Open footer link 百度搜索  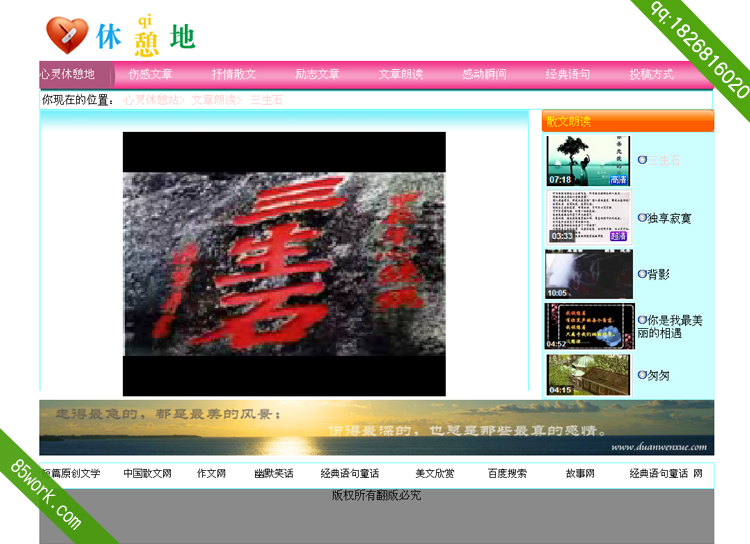pyautogui.click(x=507, y=474)
